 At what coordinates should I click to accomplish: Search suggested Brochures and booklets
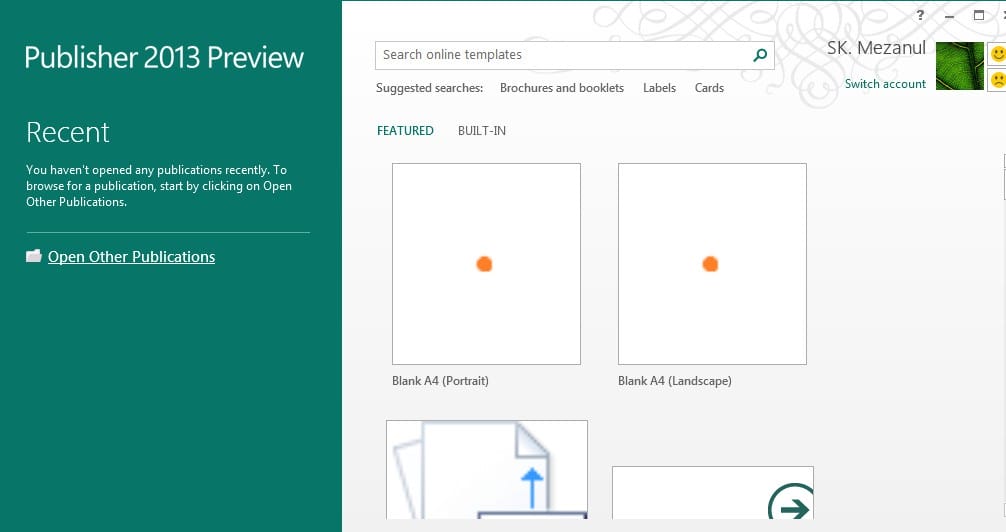(562, 88)
